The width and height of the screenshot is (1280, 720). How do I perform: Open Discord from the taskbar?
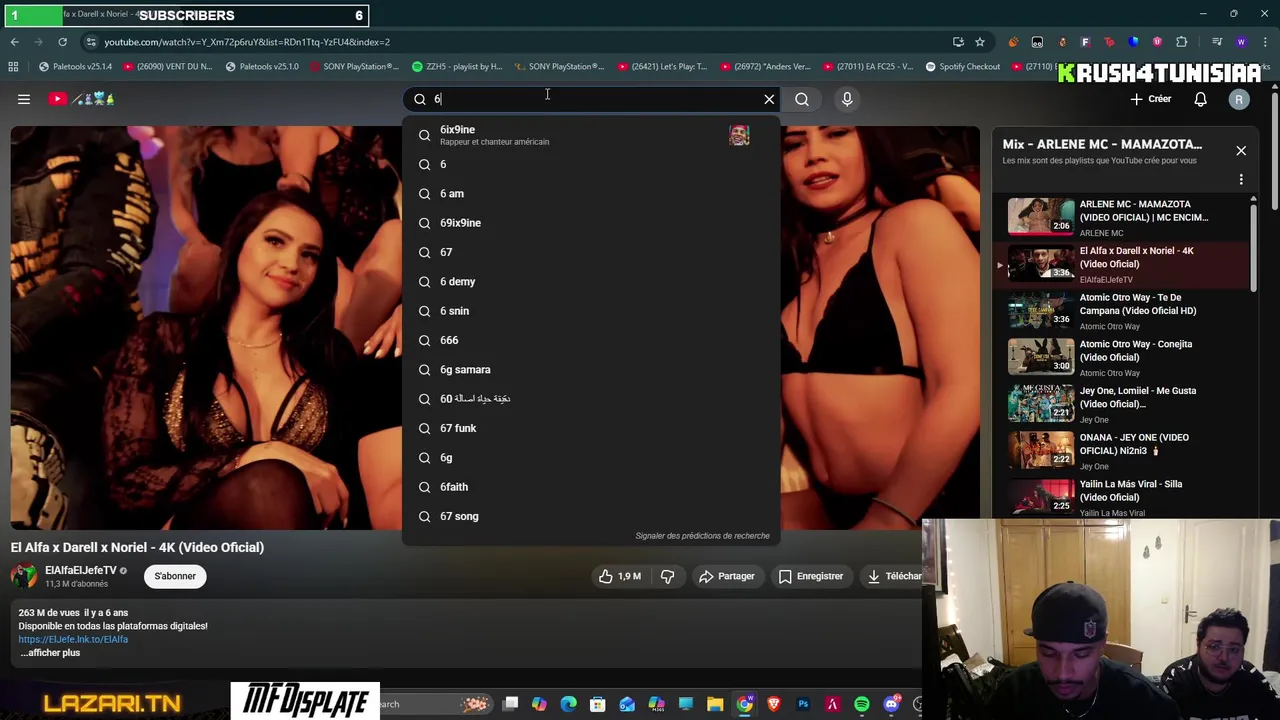pyautogui.click(x=891, y=704)
